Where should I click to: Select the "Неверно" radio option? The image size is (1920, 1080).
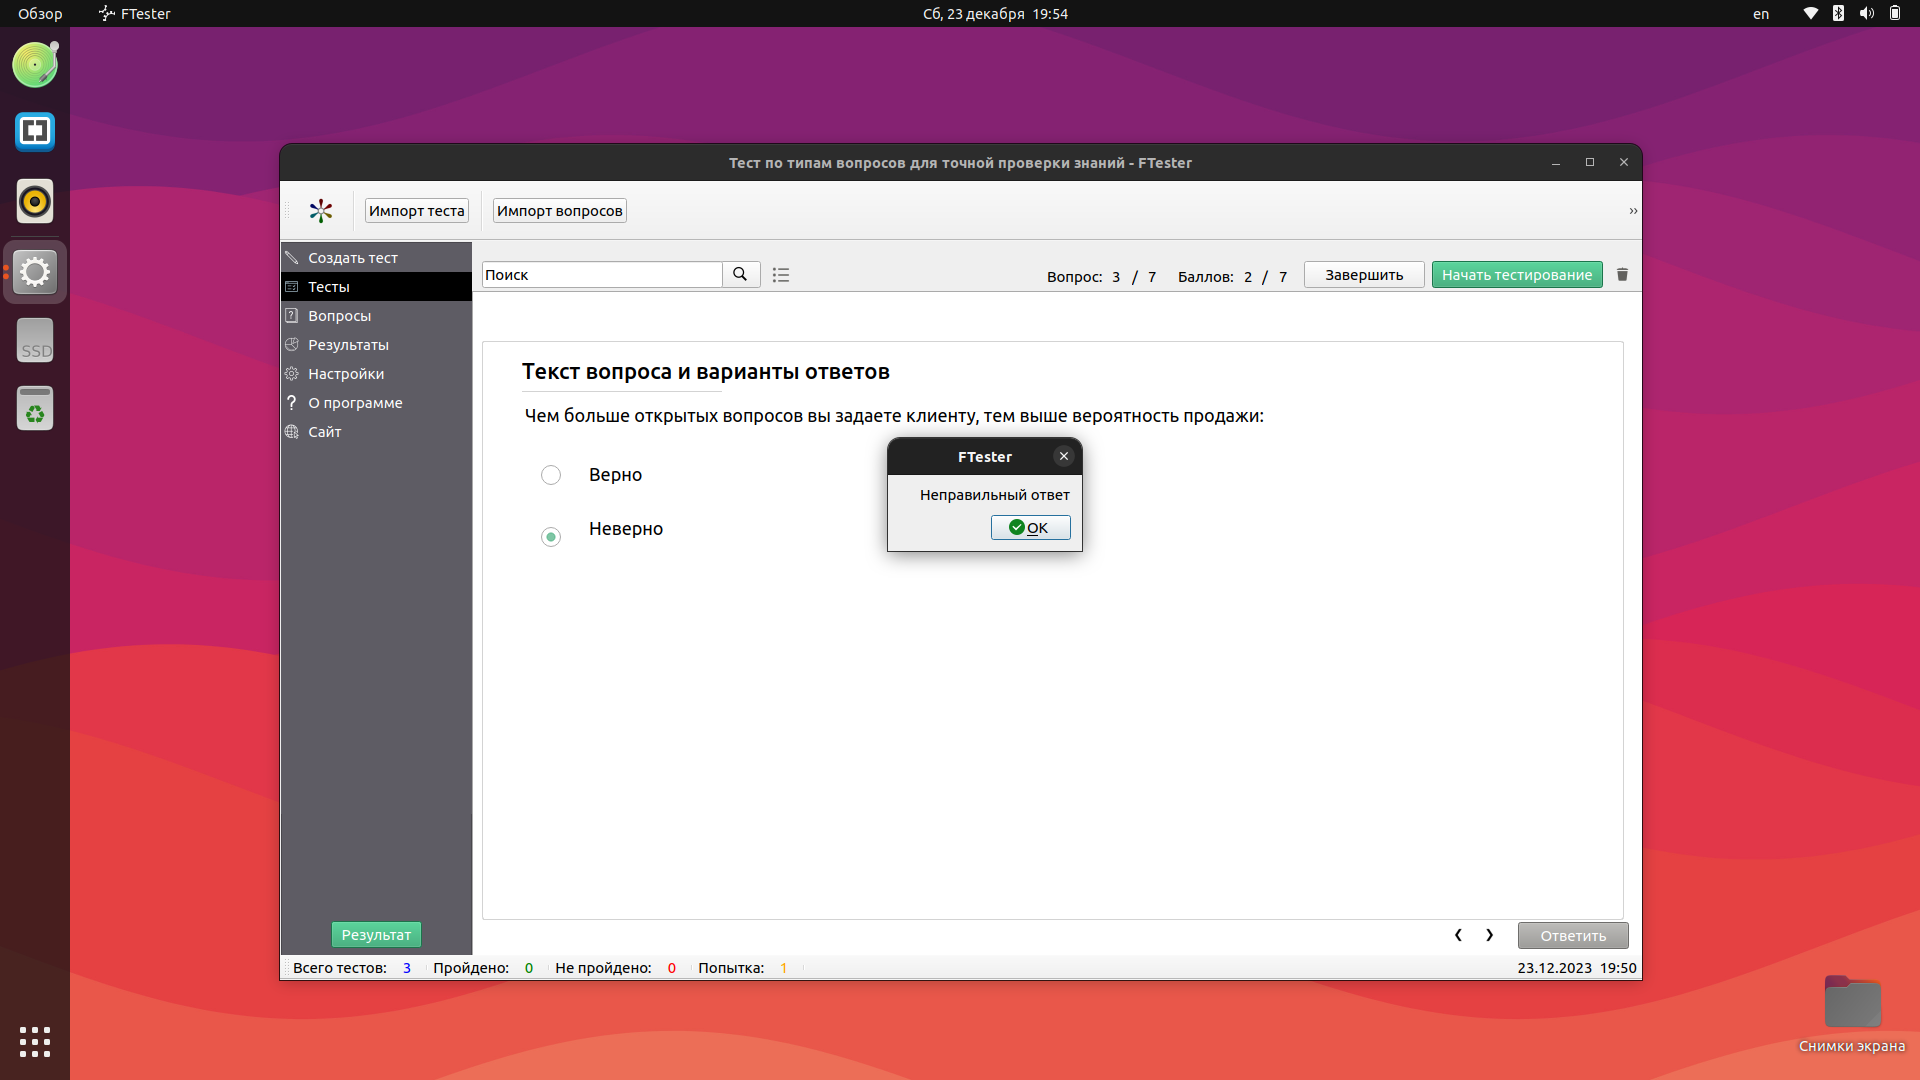click(551, 537)
